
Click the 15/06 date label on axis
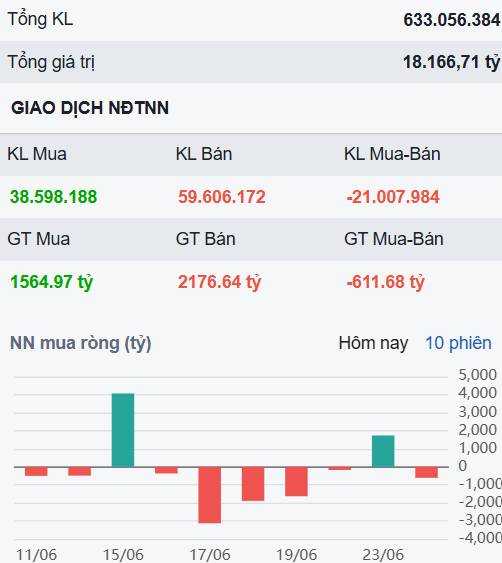pyautogui.click(x=123, y=555)
